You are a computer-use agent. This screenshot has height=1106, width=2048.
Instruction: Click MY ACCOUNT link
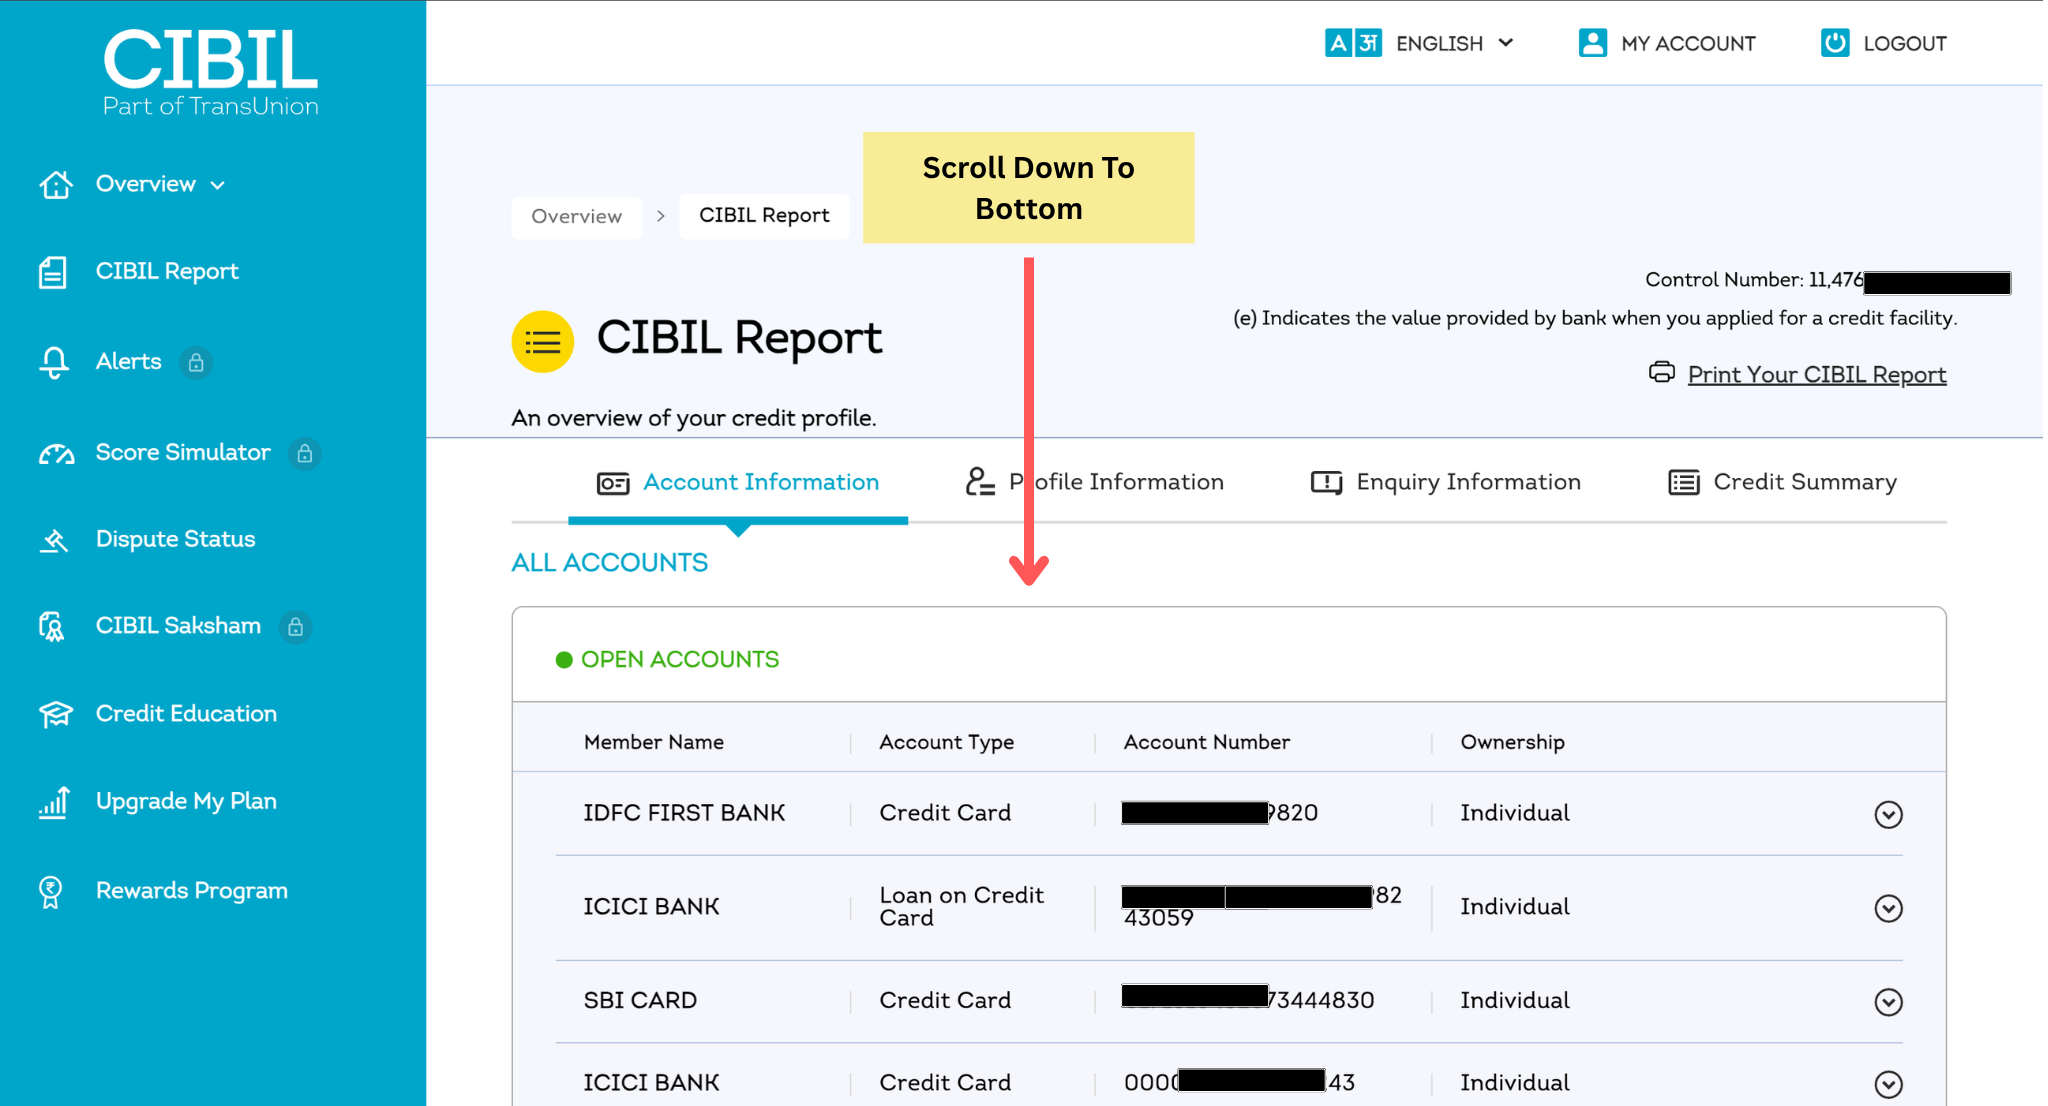1688,43
